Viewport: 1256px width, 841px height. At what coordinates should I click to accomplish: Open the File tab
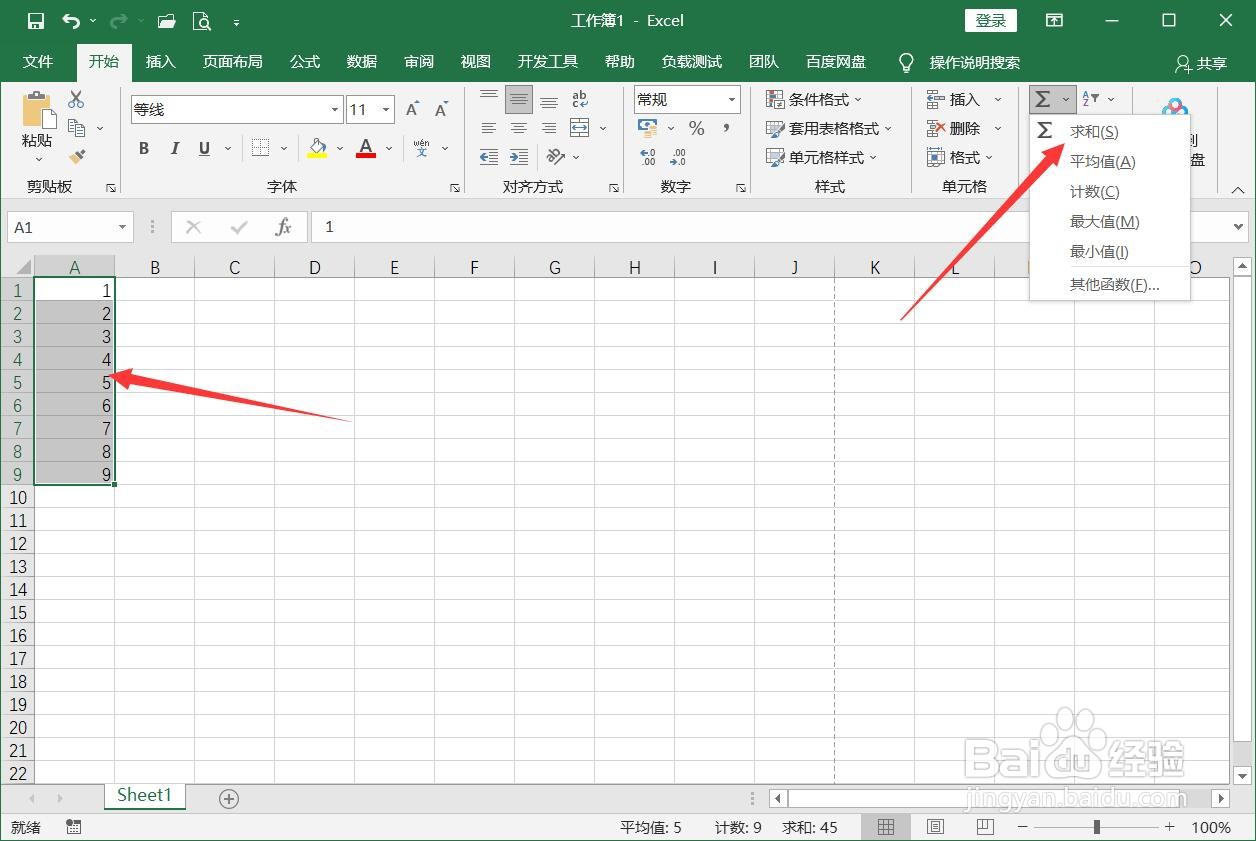[38, 62]
